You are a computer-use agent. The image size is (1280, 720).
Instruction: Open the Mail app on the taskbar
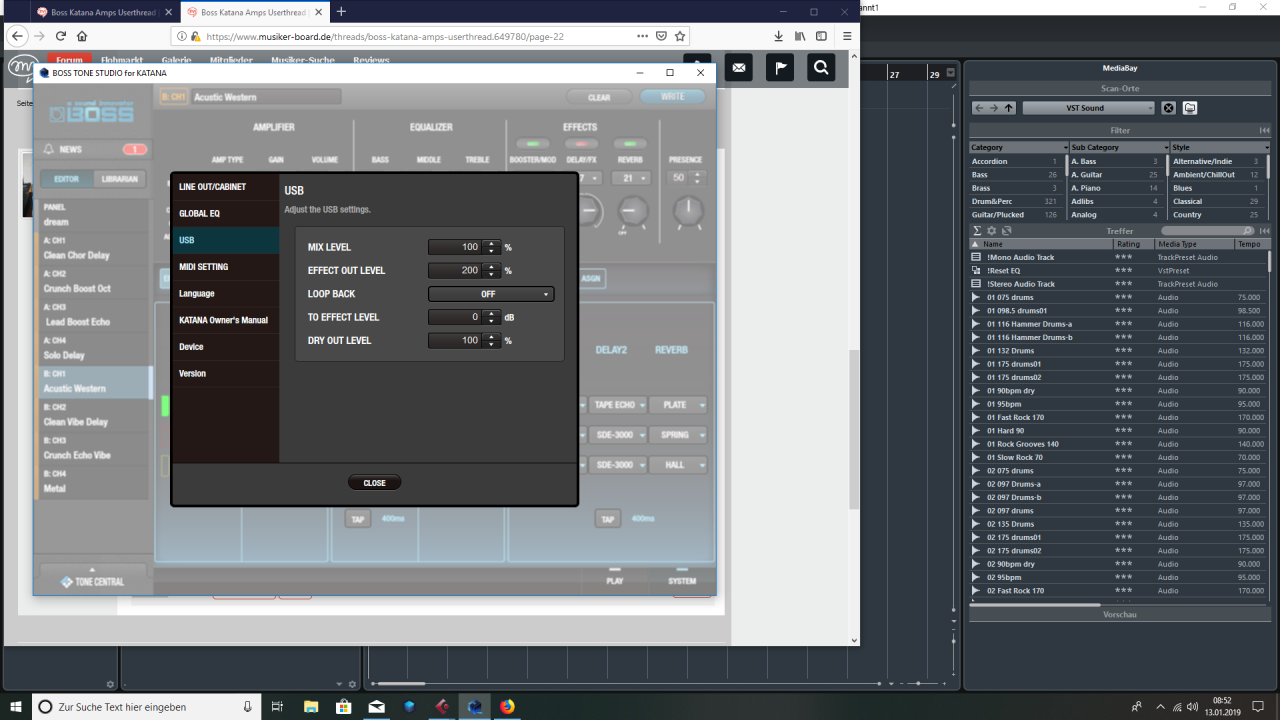376,706
